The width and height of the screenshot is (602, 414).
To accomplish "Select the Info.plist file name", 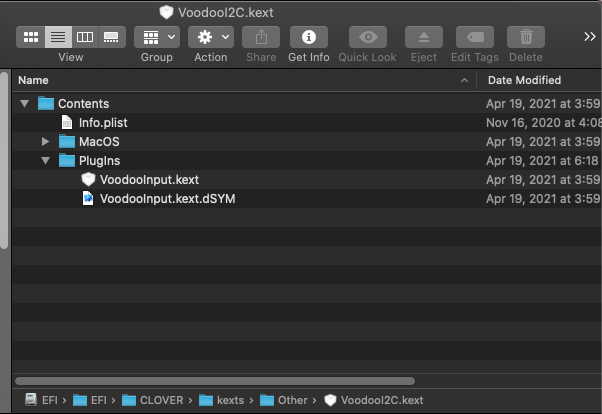I will coord(103,123).
